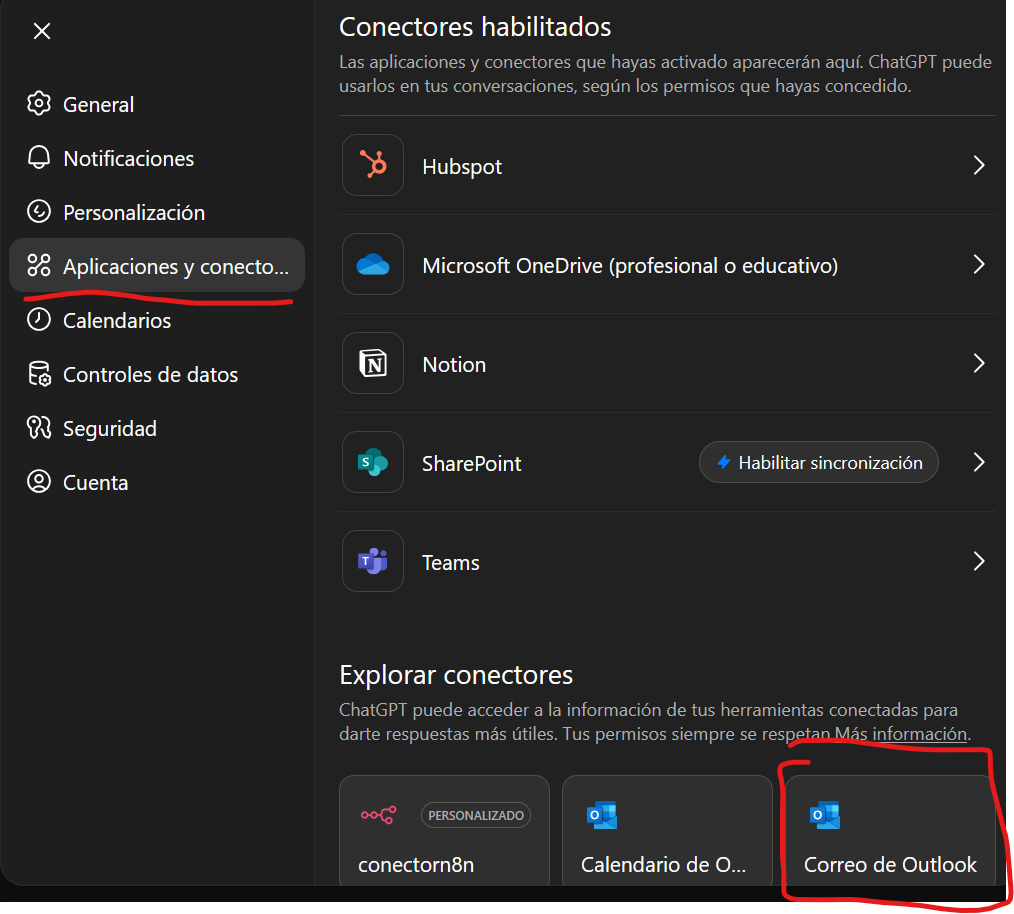The width and height of the screenshot is (1014, 914).
Task: Open the Seguridad settings section
Action: (x=109, y=428)
